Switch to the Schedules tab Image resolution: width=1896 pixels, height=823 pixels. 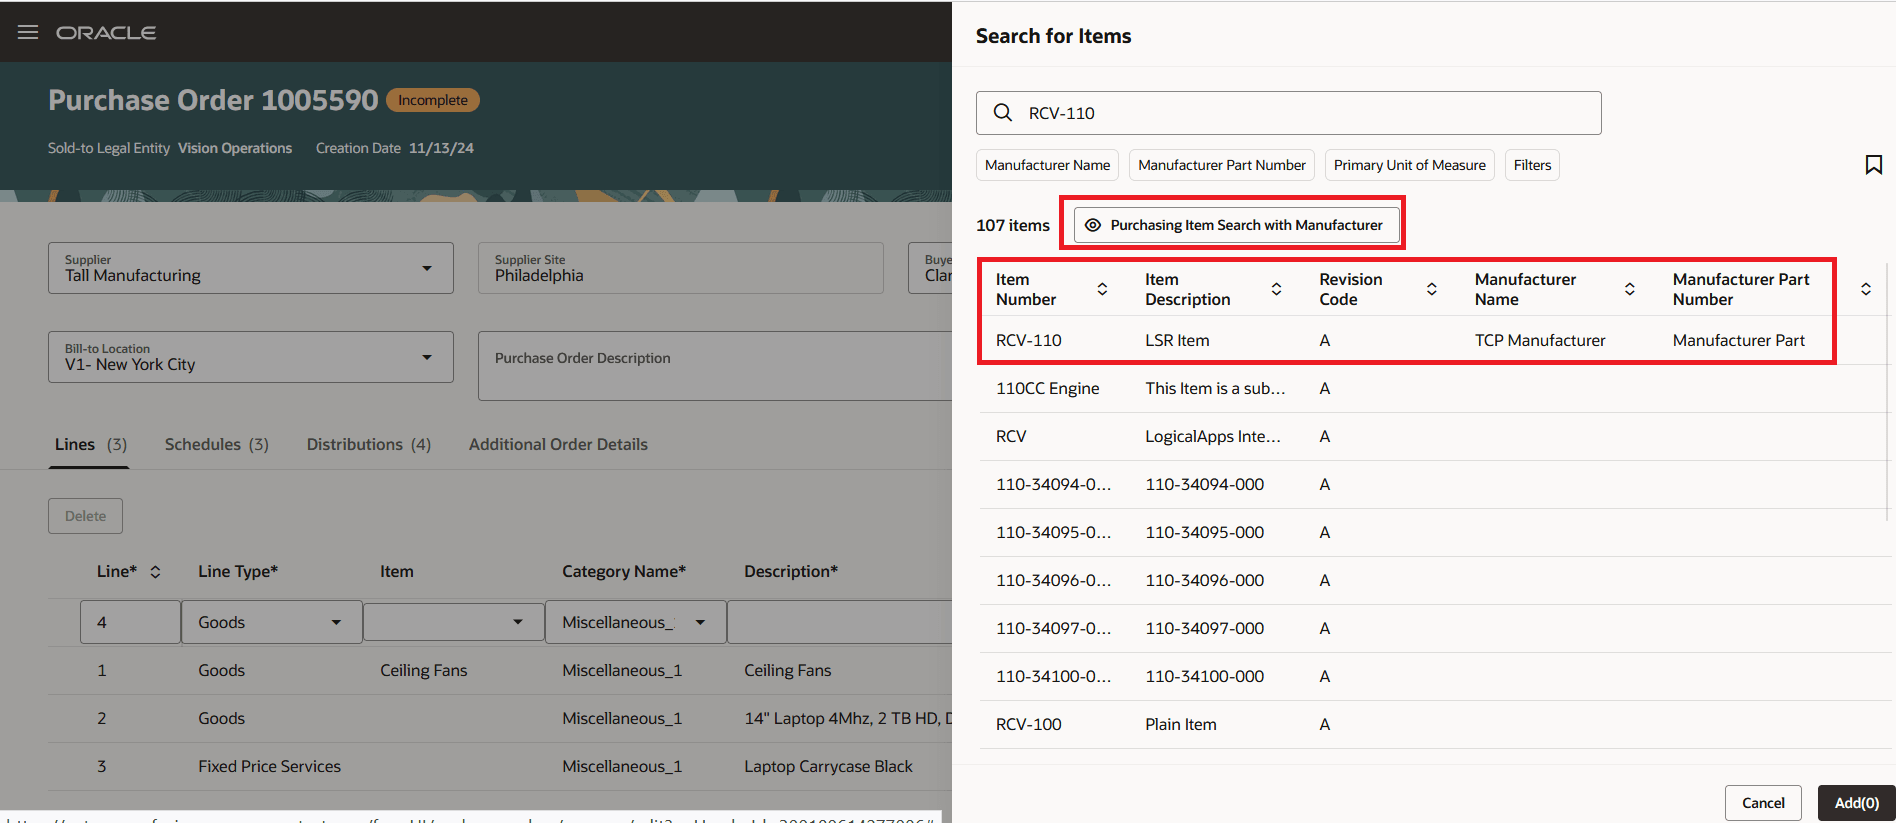(217, 444)
